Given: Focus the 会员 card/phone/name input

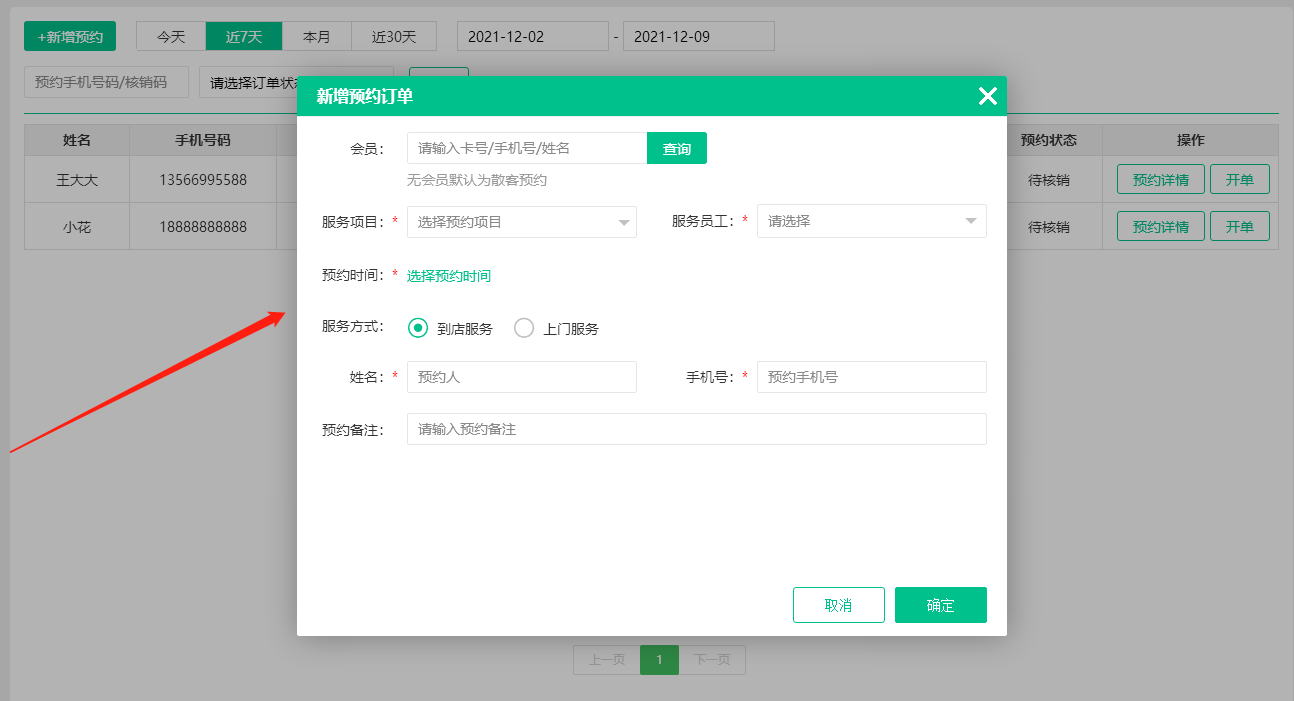Looking at the screenshot, I should [x=527, y=148].
